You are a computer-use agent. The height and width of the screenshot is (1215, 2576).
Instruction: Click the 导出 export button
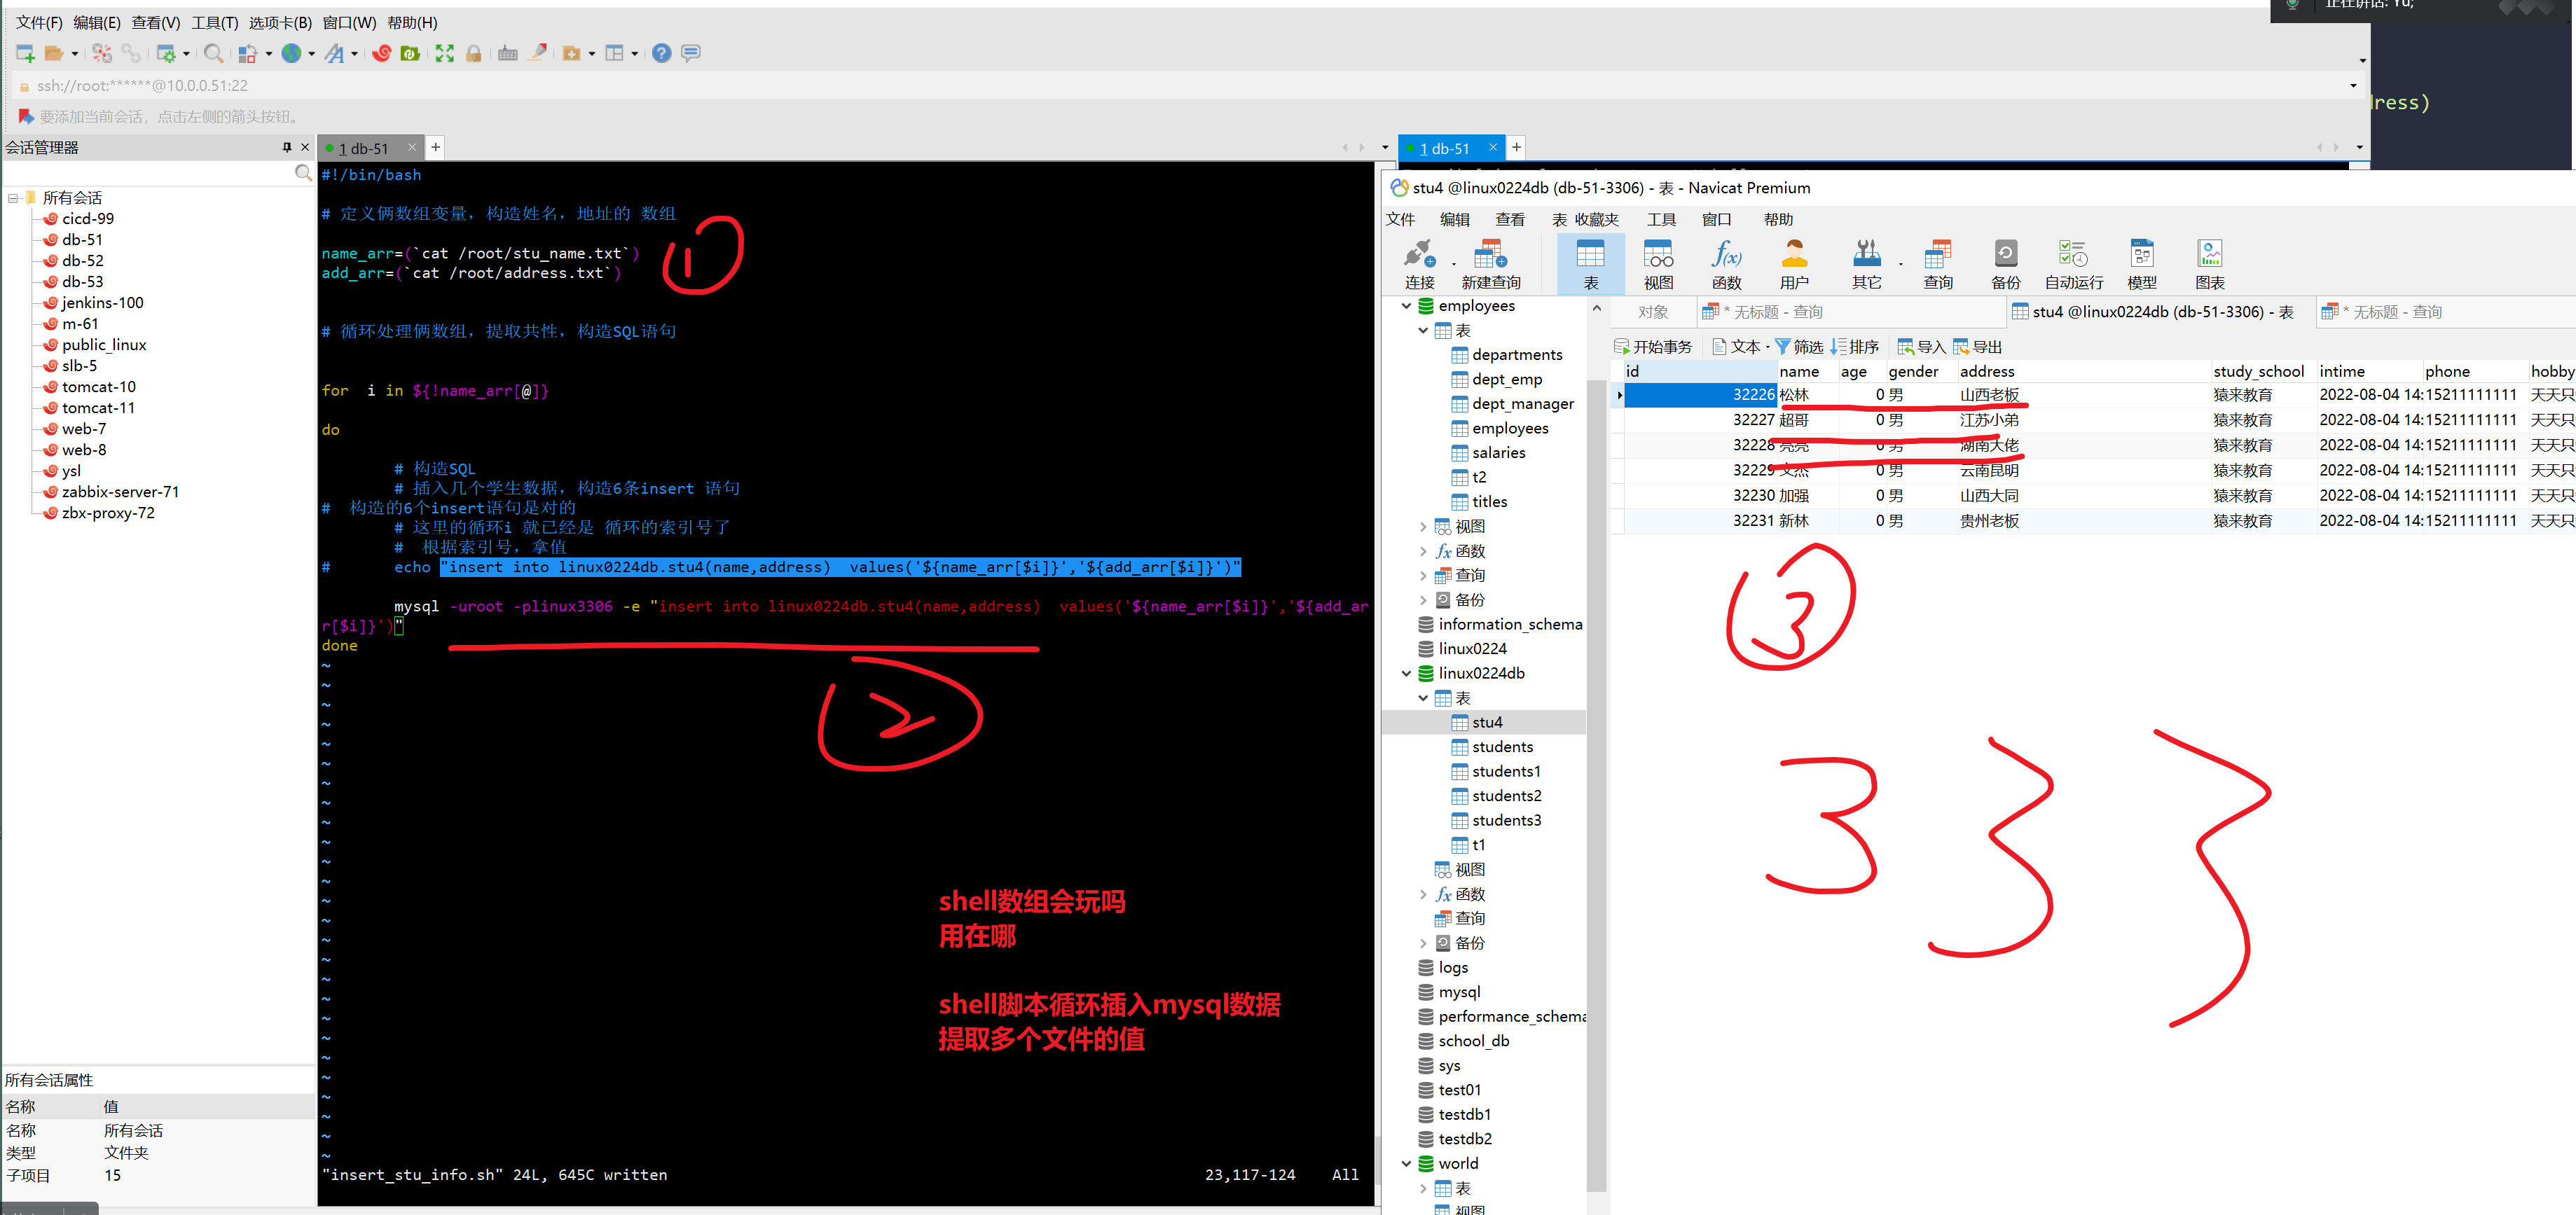[x=1977, y=347]
